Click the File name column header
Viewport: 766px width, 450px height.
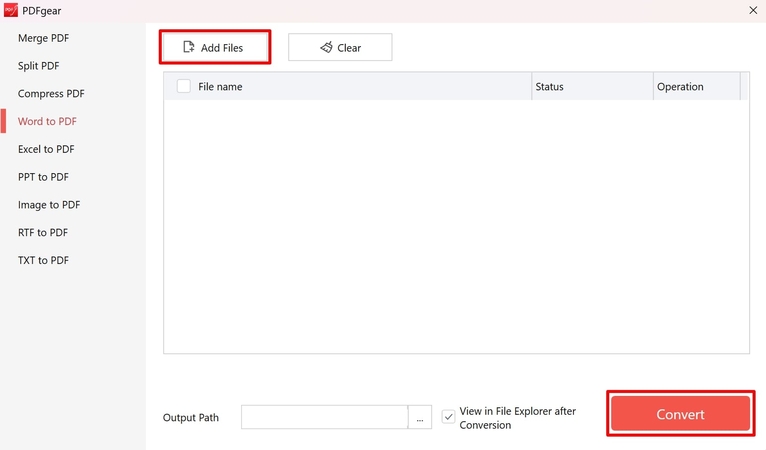tap(220, 87)
